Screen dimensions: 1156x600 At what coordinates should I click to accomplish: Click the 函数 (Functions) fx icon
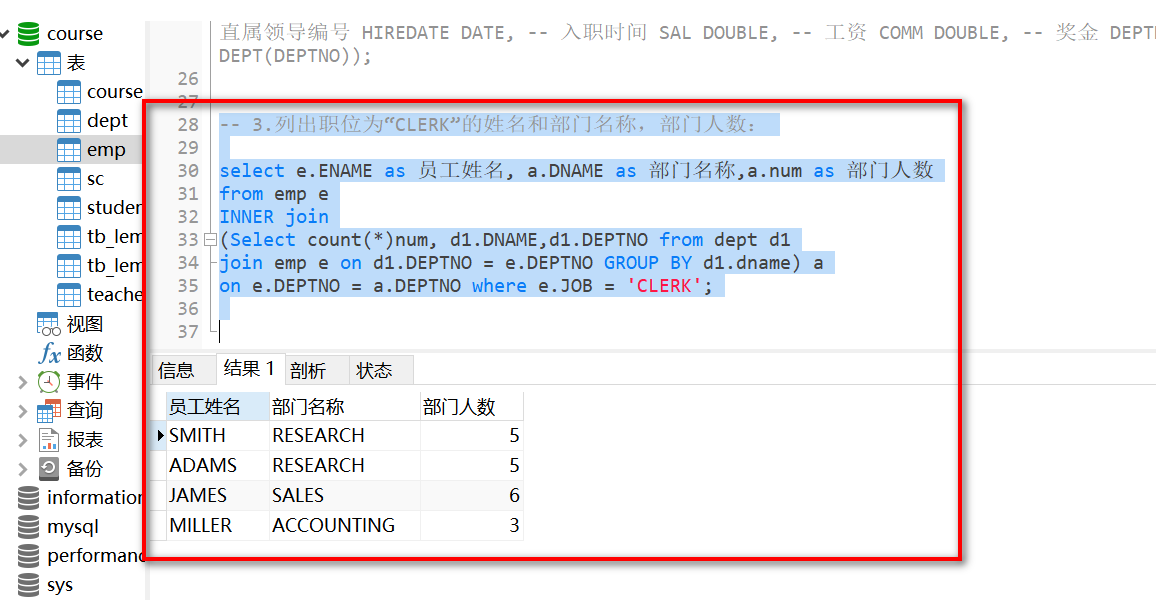click(49, 353)
